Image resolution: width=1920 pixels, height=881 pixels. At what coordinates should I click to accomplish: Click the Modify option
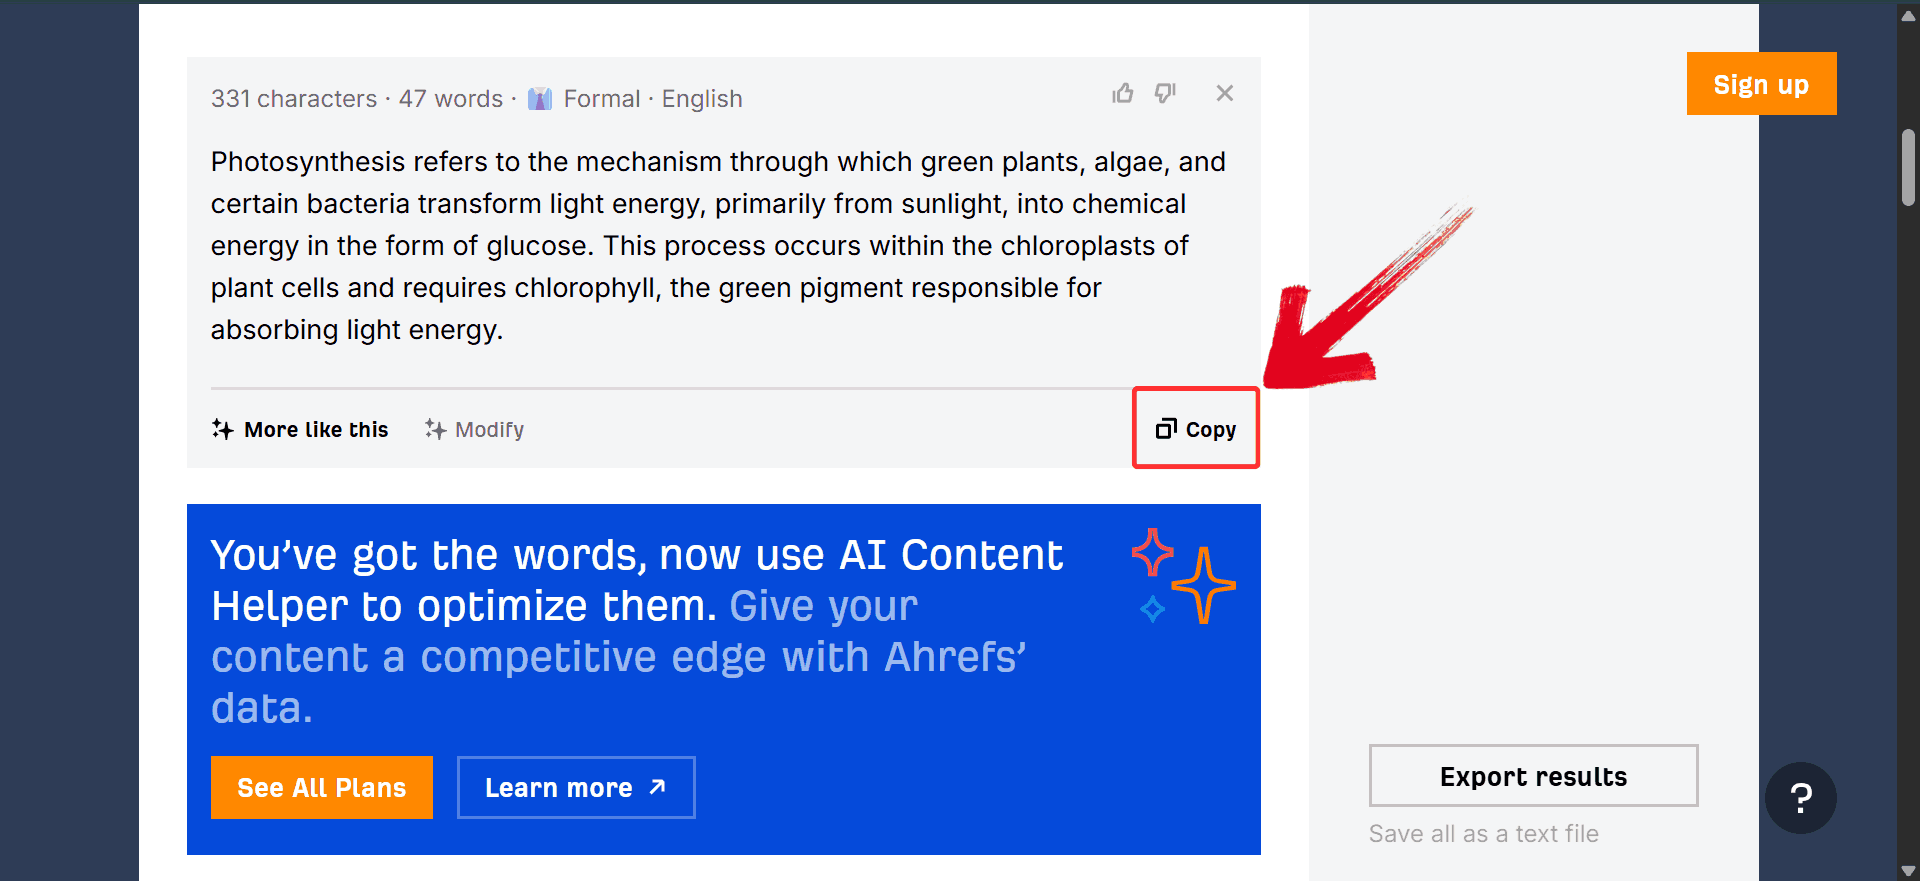click(x=475, y=430)
